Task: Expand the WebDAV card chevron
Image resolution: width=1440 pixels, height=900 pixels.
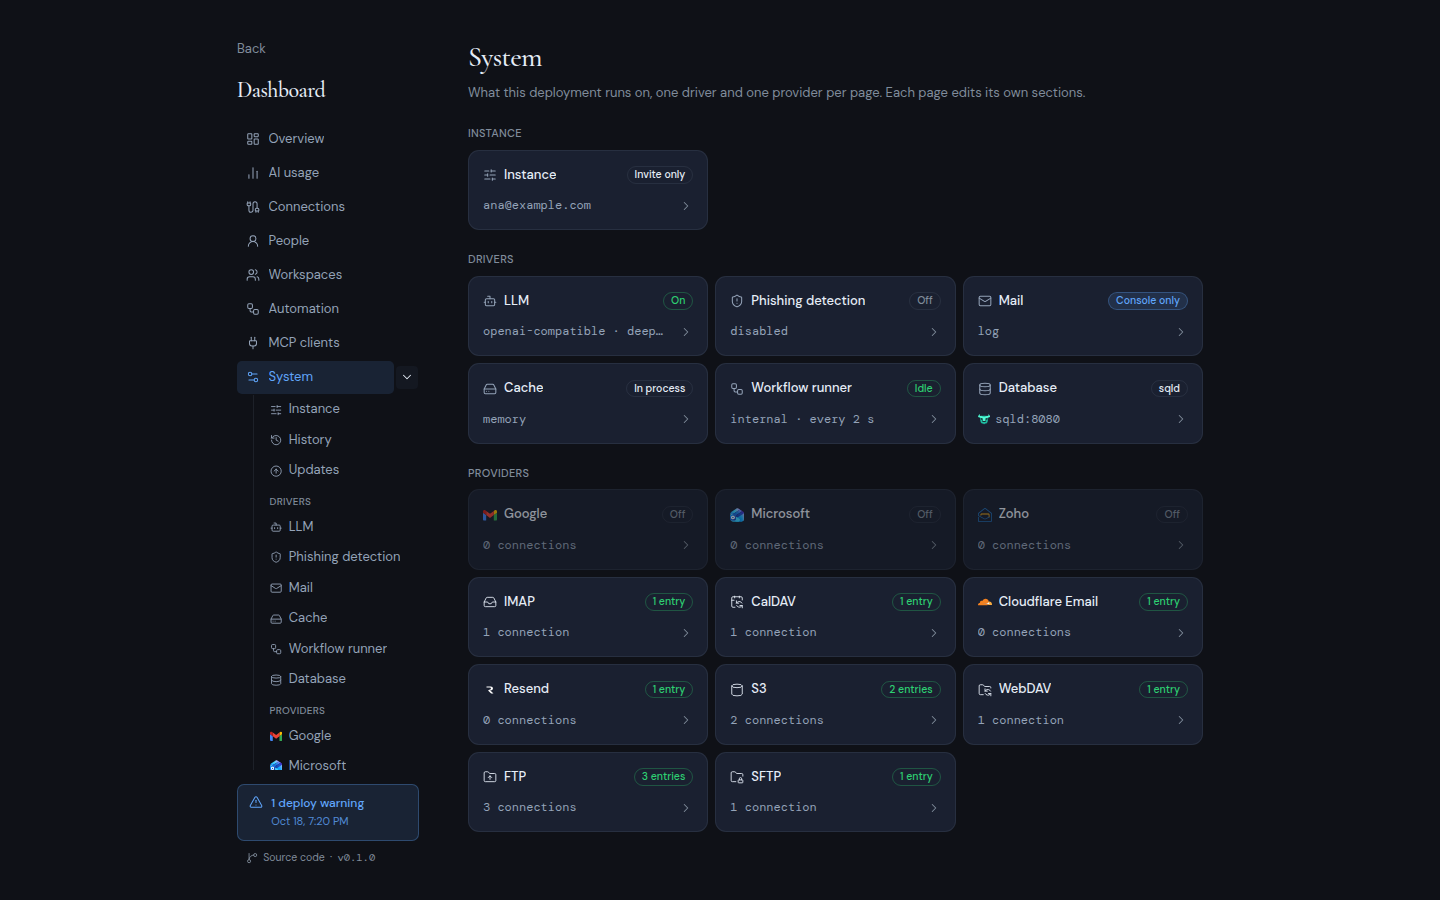Action: [1181, 720]
